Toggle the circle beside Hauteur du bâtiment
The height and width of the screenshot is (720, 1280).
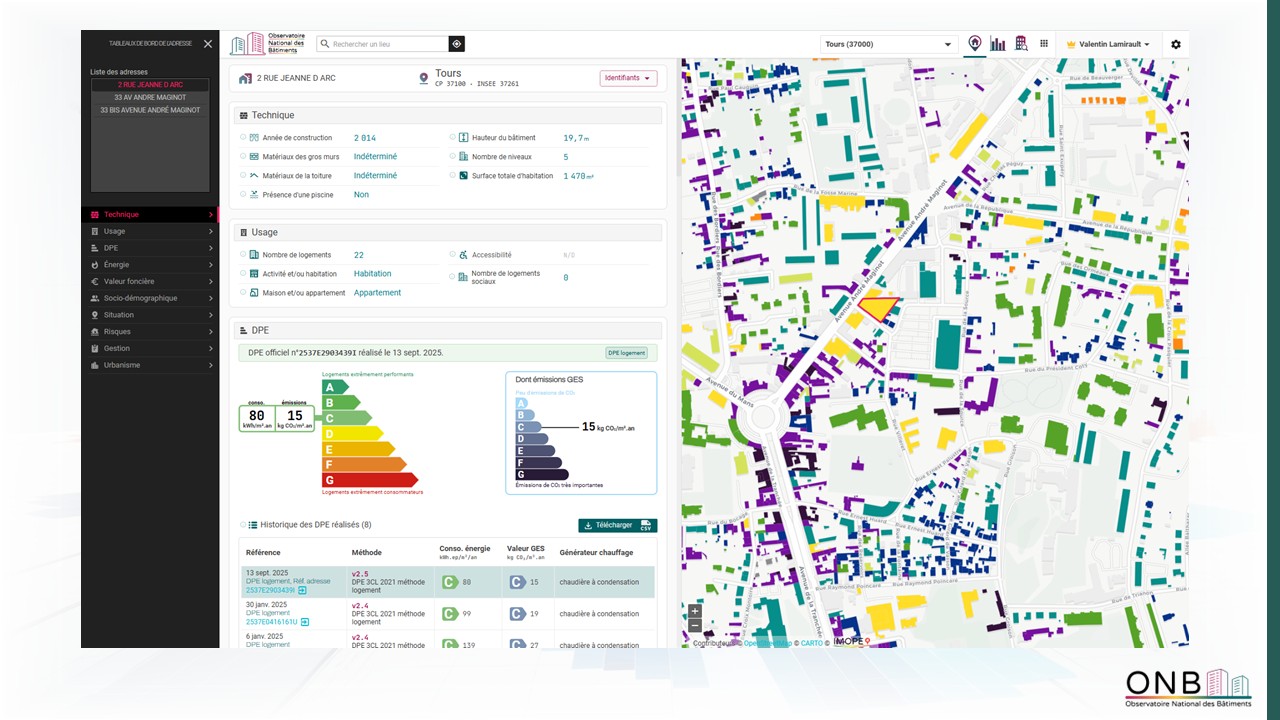coord(452,137)
